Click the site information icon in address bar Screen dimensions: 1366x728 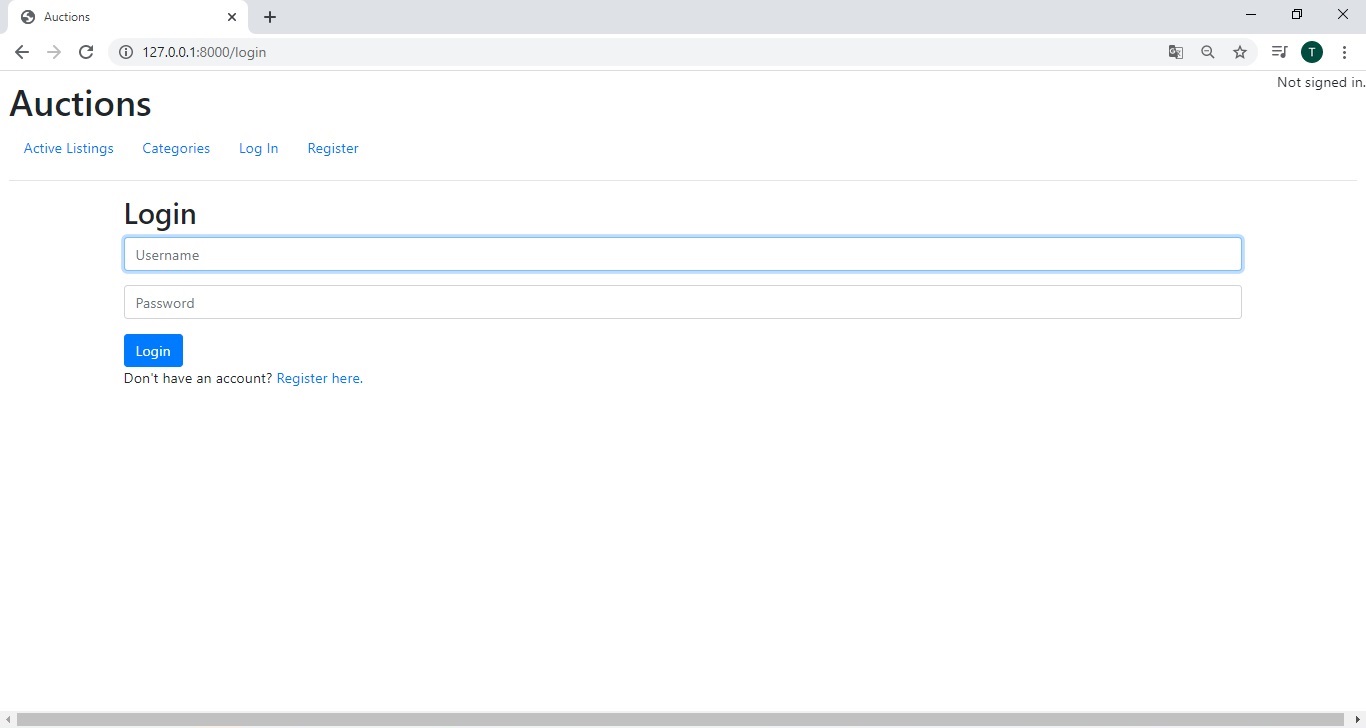tap(126, 52)
